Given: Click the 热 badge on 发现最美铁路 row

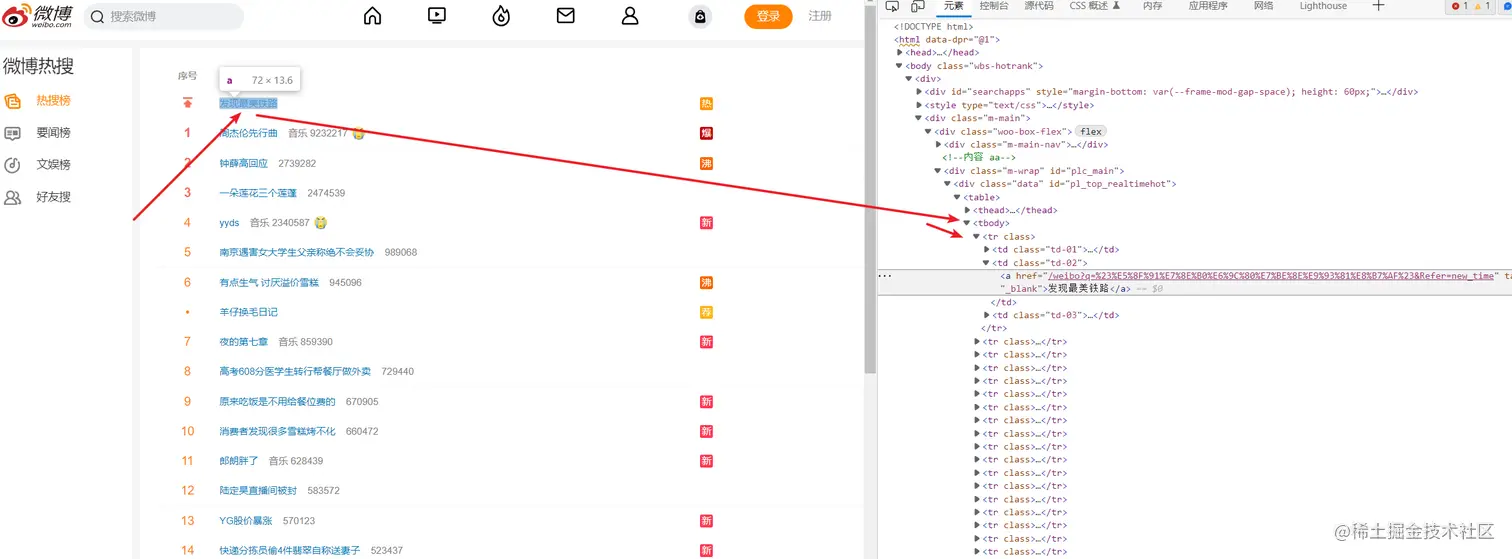Looking at the screenshot, I should 706,104.
